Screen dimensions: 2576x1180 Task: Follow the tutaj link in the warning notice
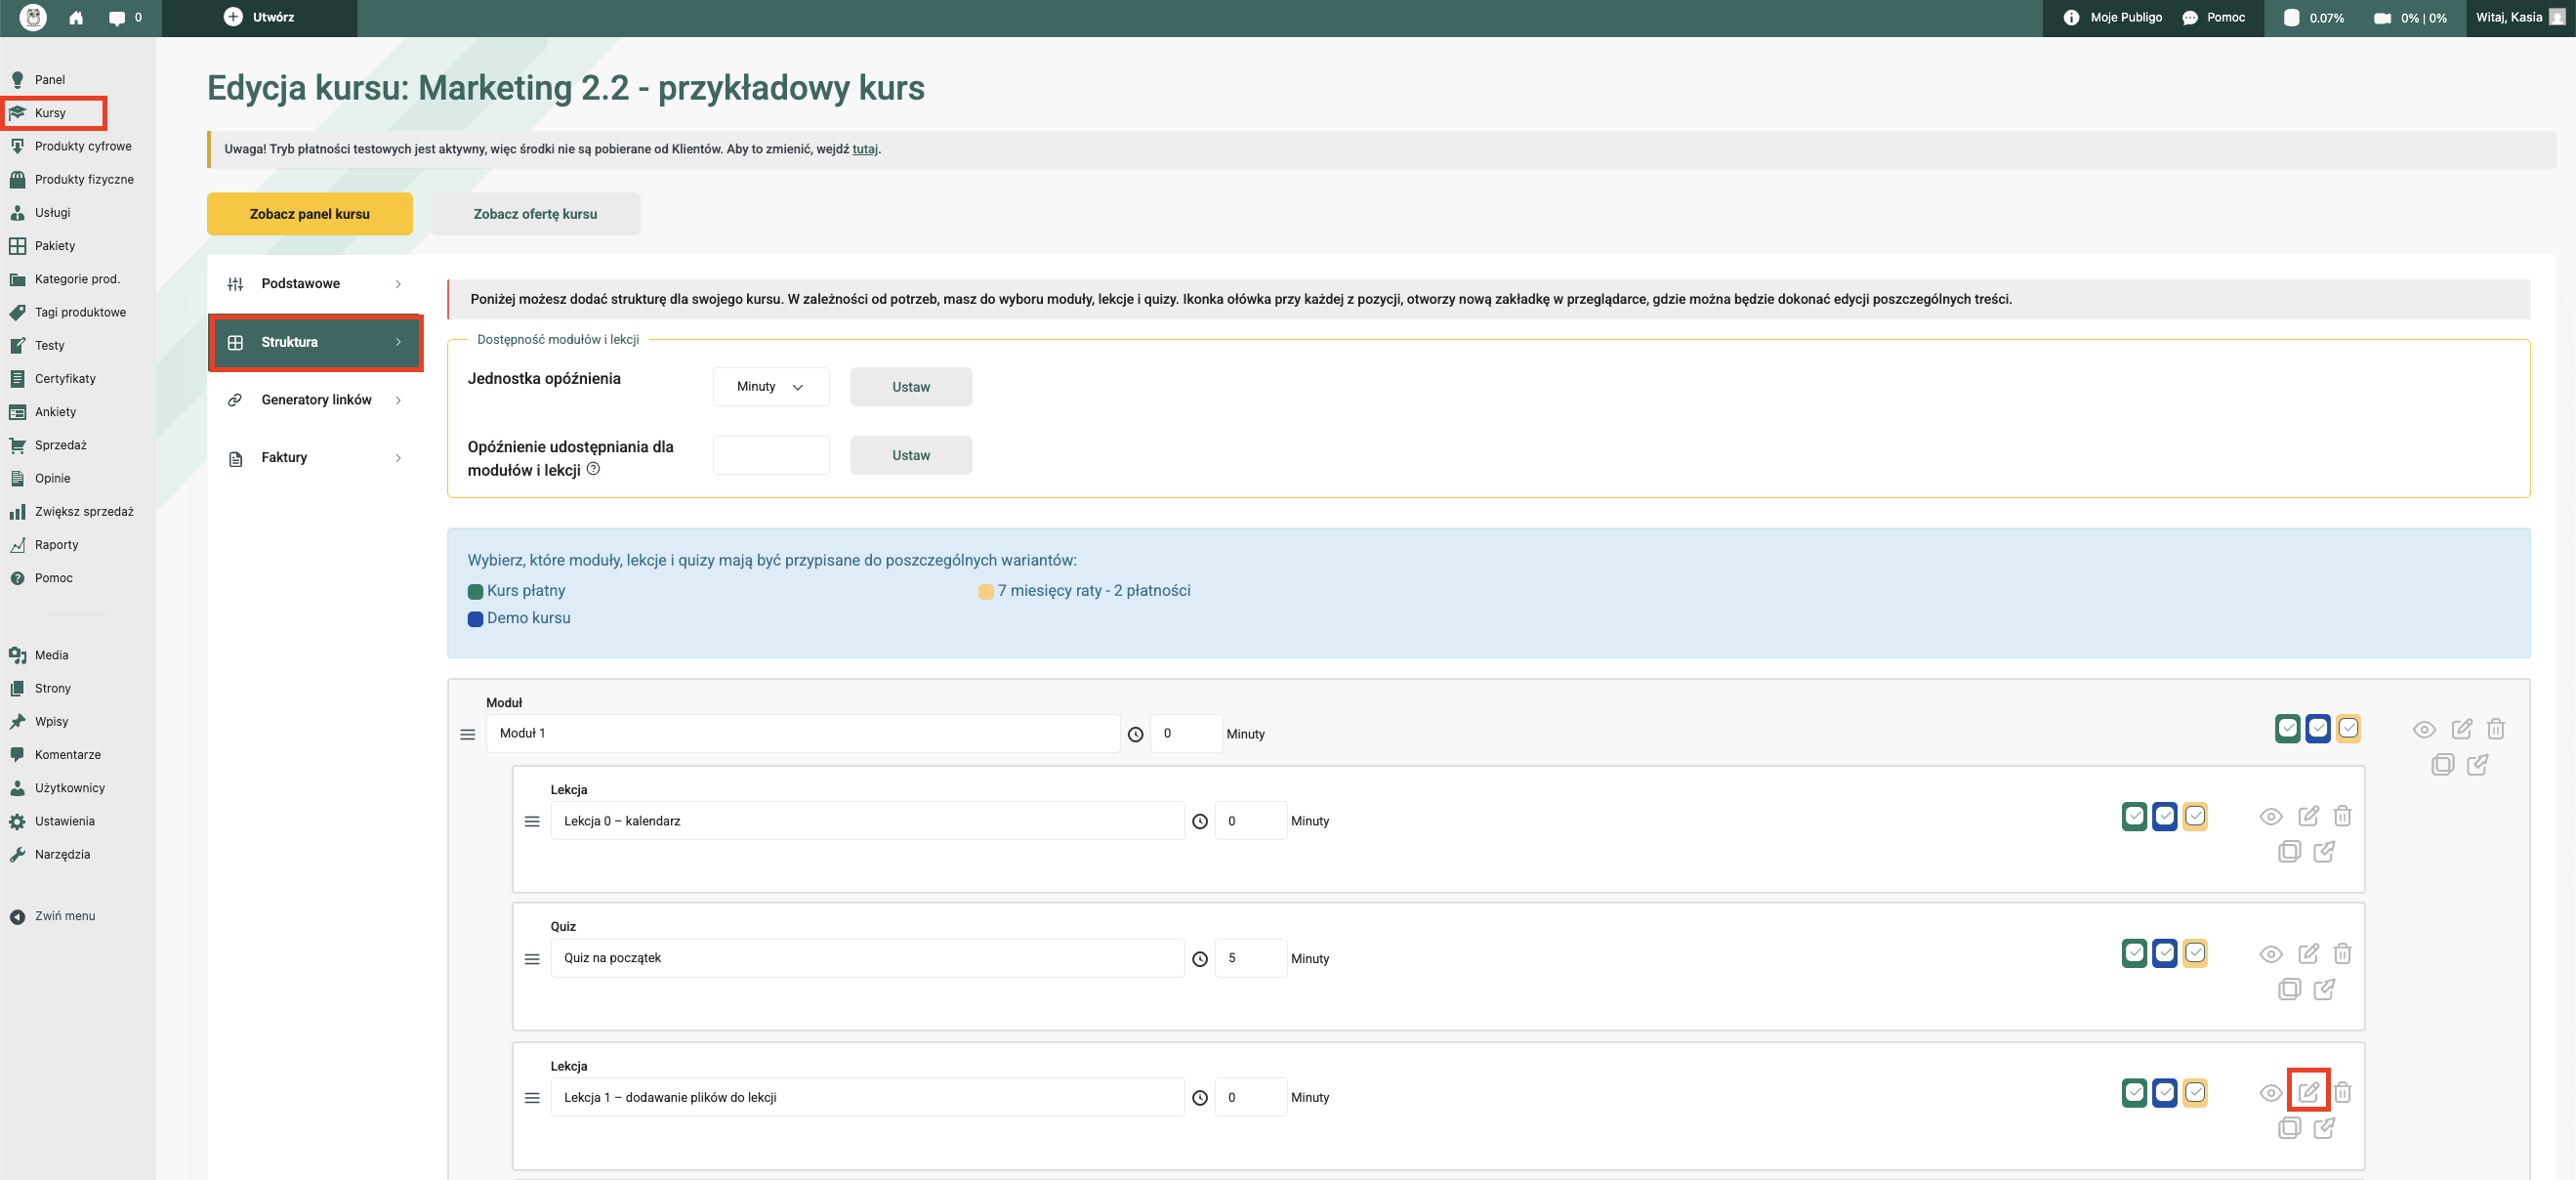(864, 149)
